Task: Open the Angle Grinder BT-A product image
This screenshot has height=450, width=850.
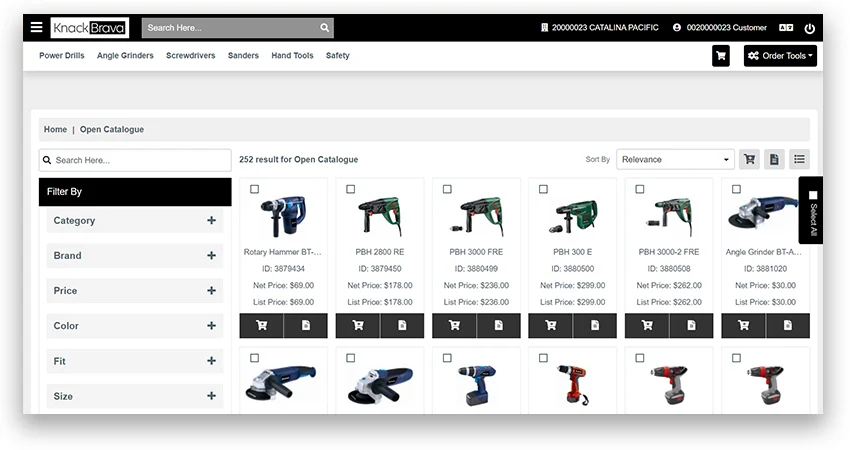Action: (764, 213)
